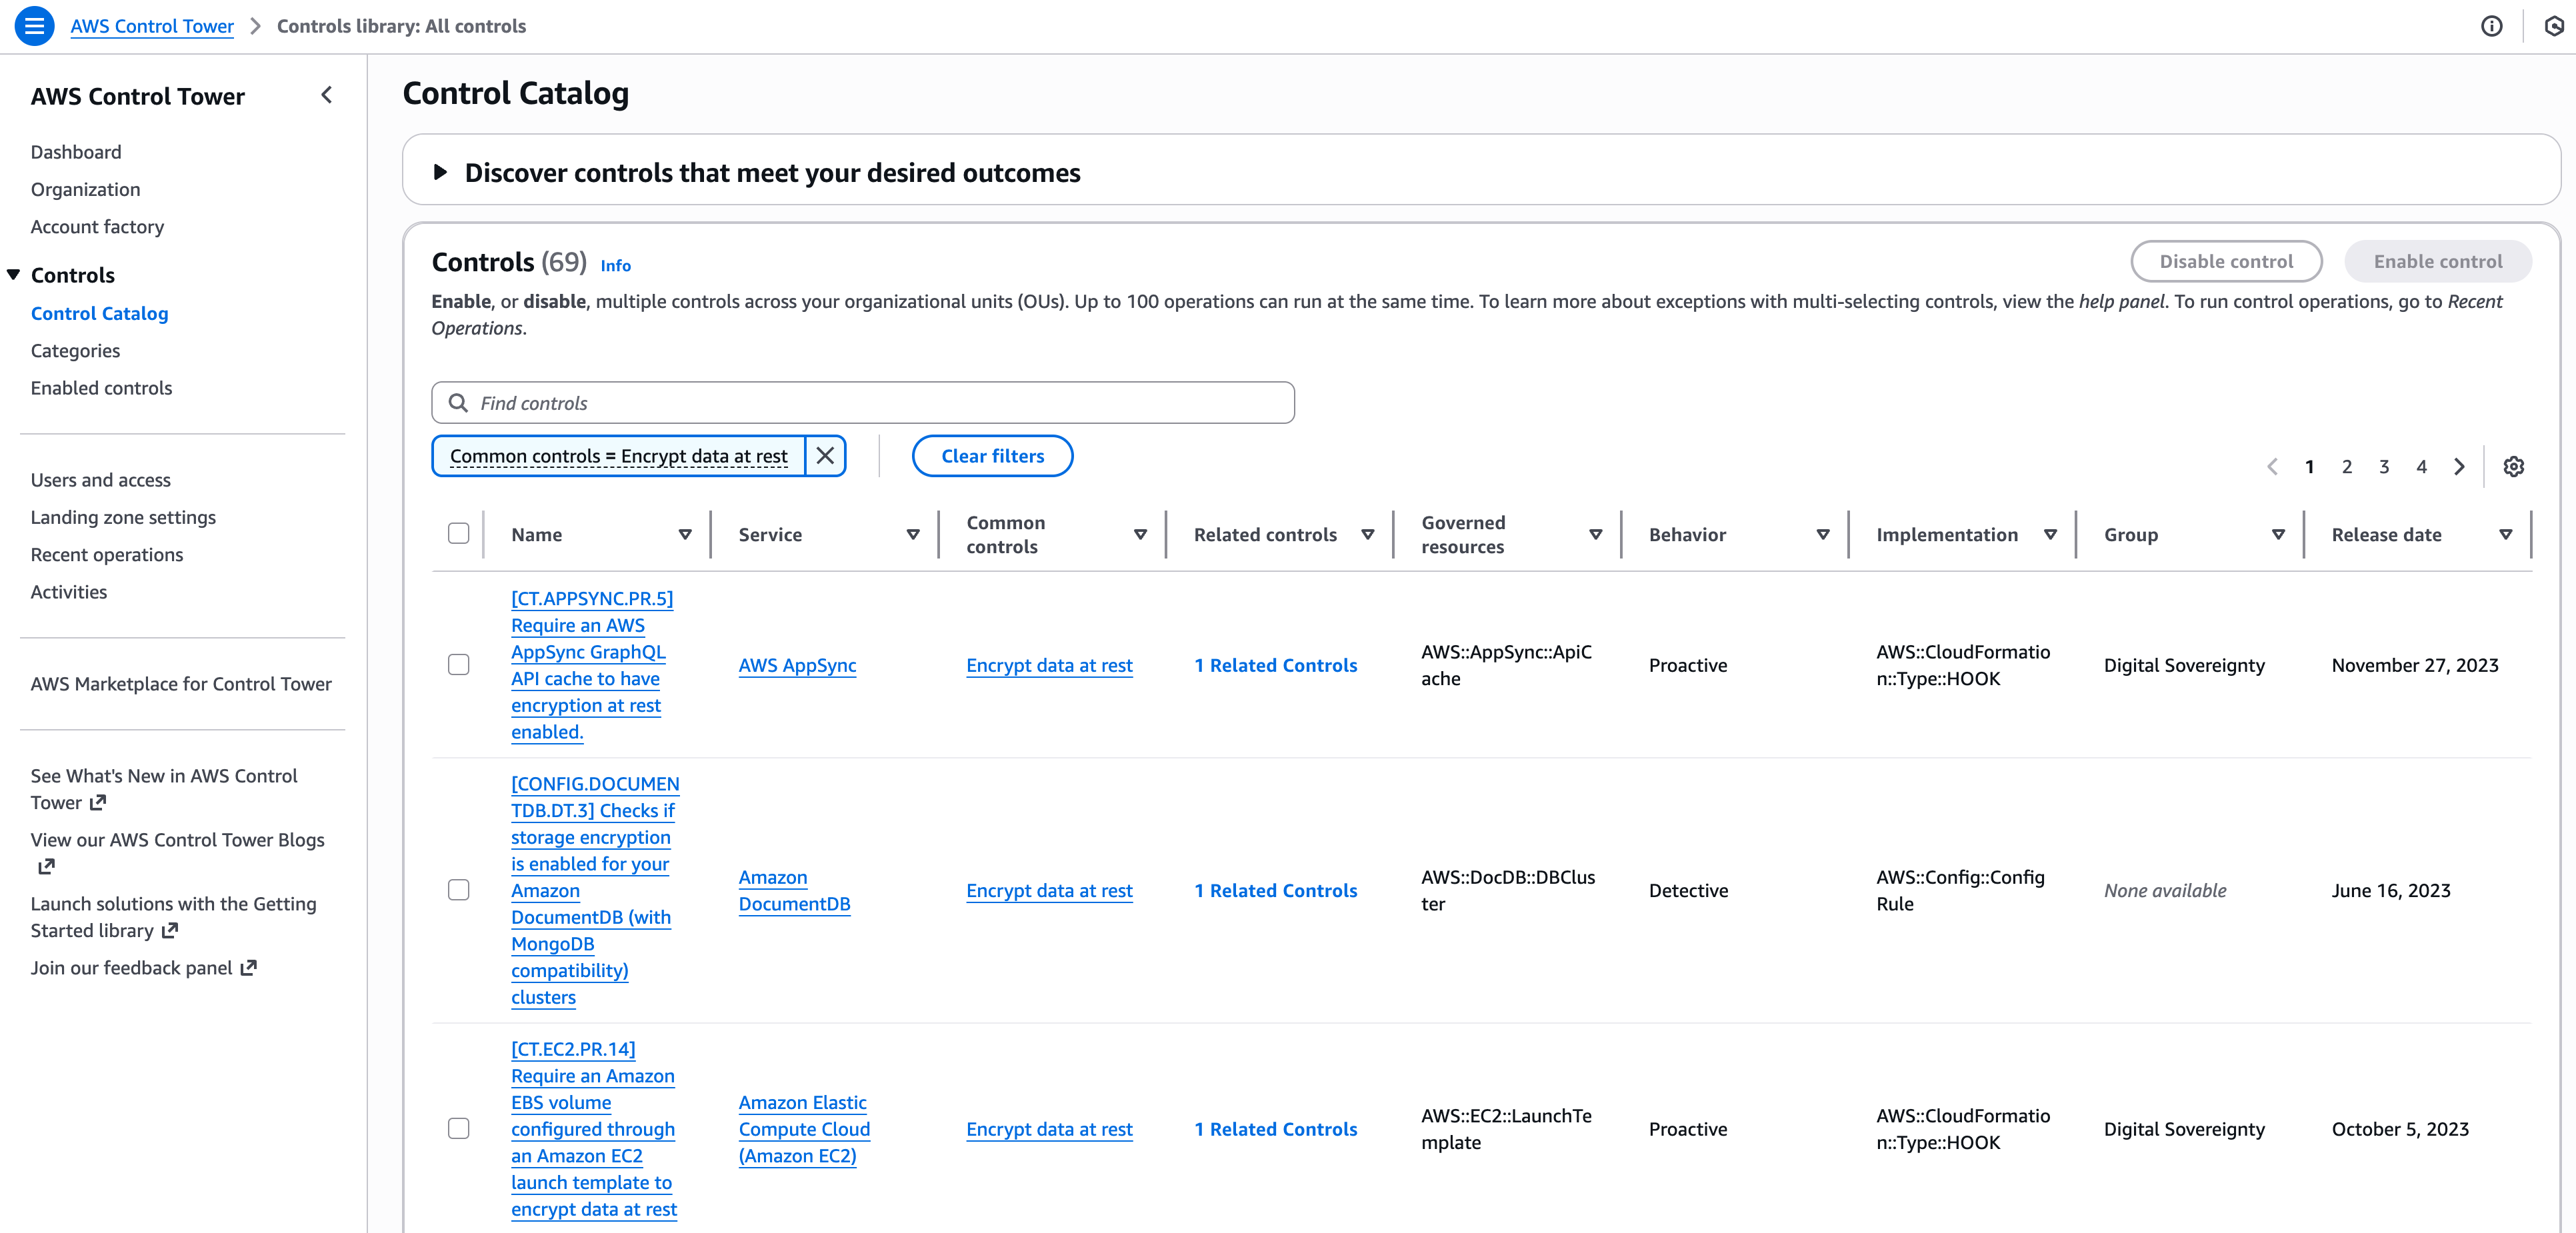Open Recent operations in sidebar
The width and height of the screenshot is (2576, 1233).
(107, 555)
